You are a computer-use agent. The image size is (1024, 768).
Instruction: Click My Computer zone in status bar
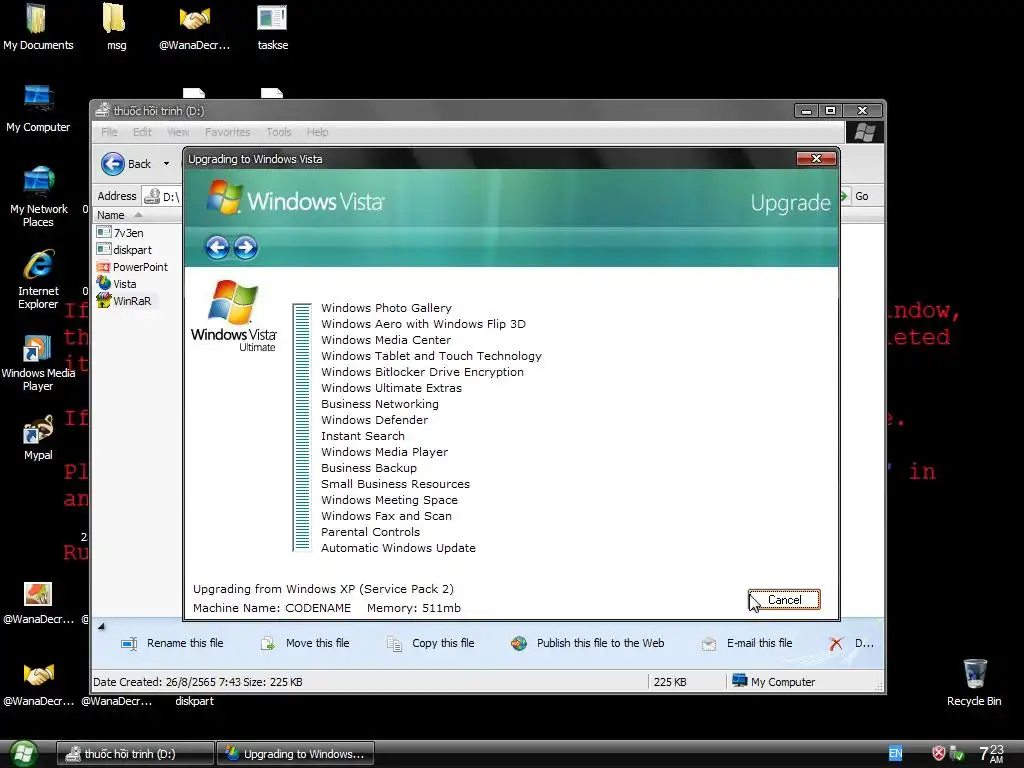[774, 681]
